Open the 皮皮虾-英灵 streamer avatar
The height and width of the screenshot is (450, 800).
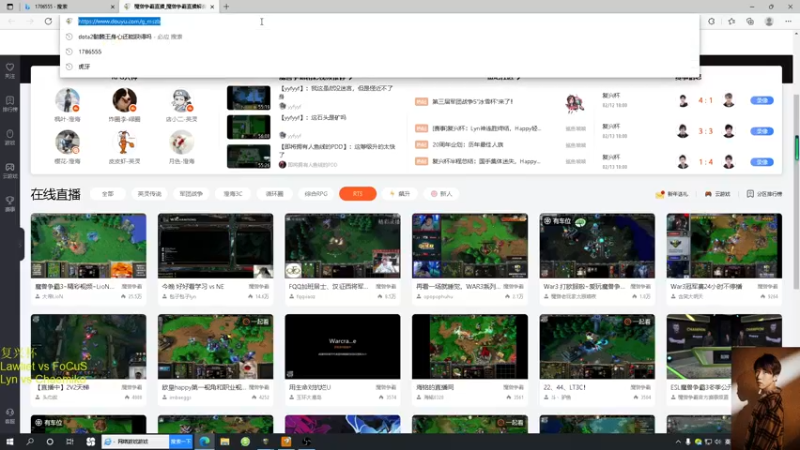124,142
